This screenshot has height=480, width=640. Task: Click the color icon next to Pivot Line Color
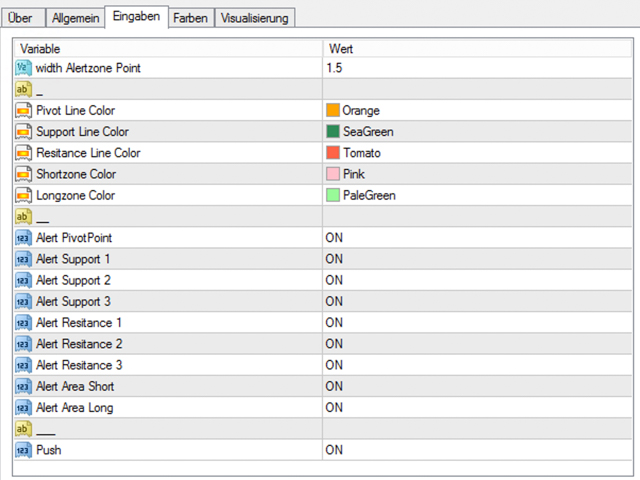(24, 110)
